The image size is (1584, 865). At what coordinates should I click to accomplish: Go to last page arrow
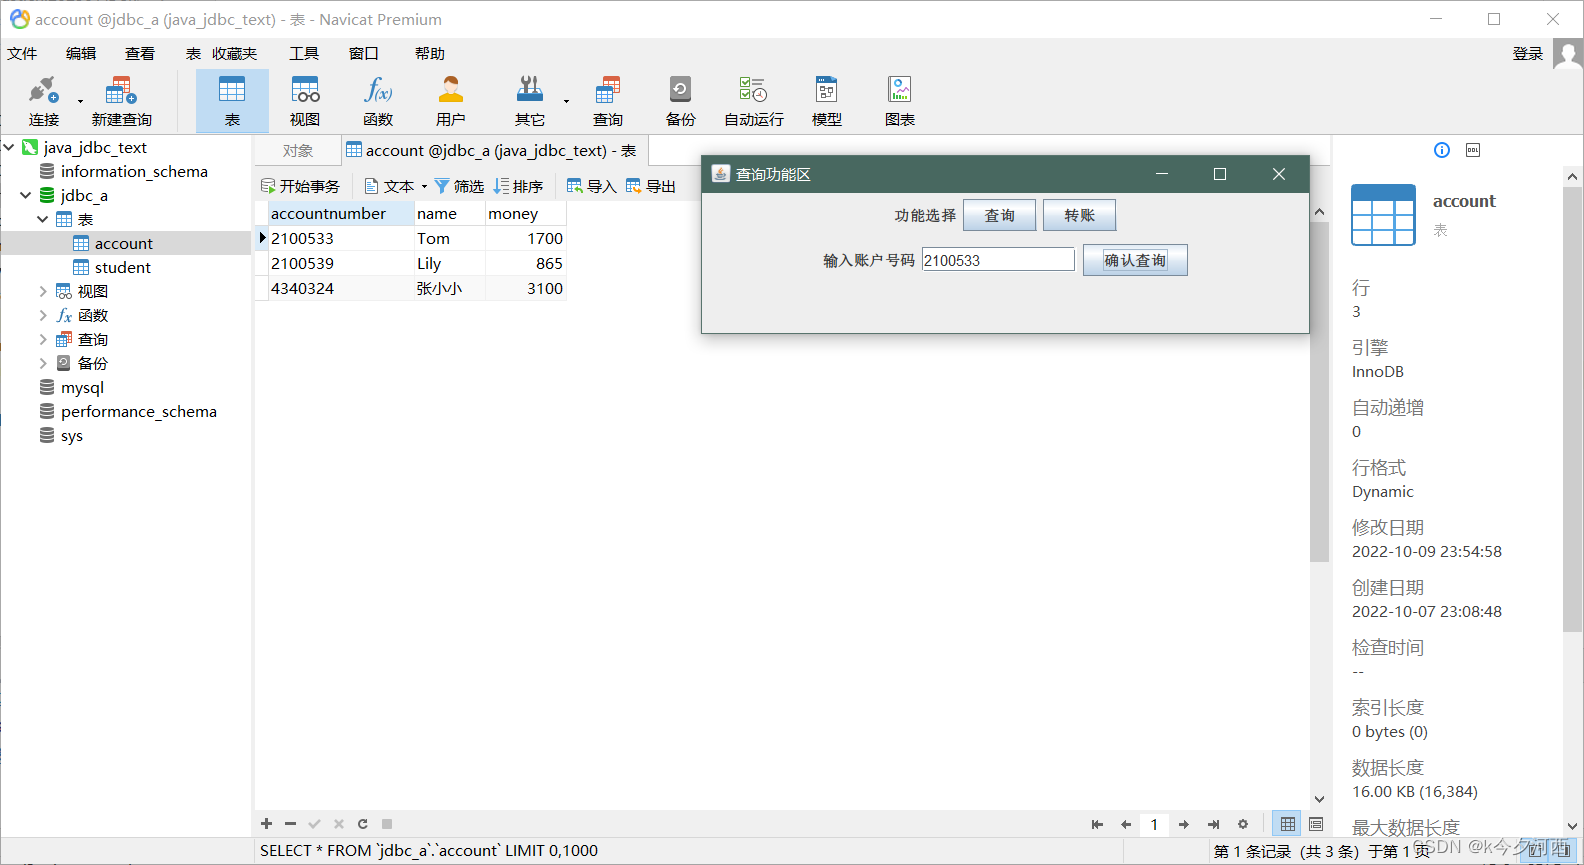[x=1213, y=824]
